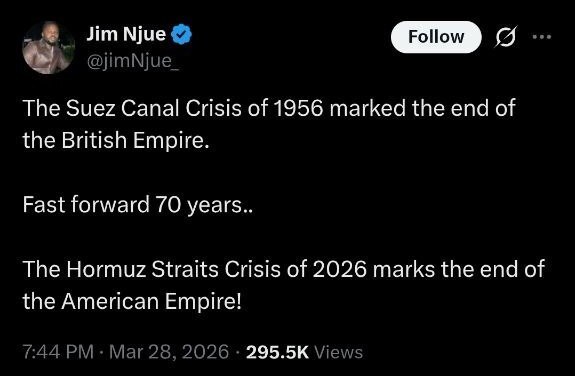Image resolution: width=575 pixels, height=376 pixels.
Task: Click the blue verified badge
Action: pyautogui.click(x=182, y=34)
